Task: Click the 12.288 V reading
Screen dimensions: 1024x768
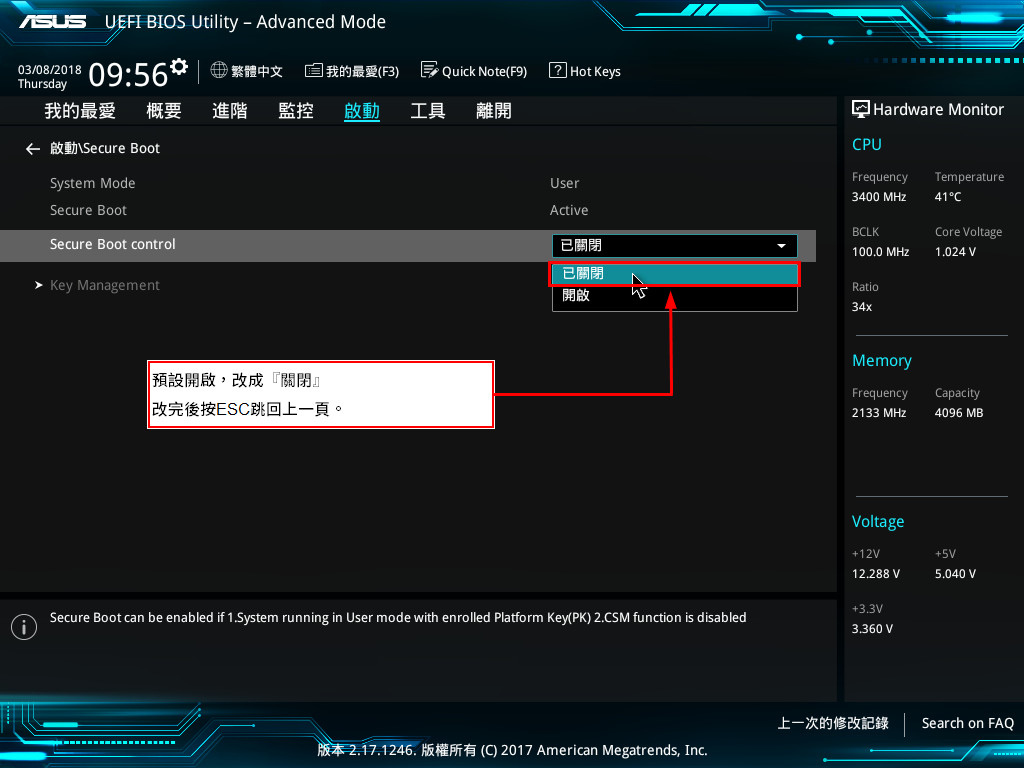Action: coord(875,574)
